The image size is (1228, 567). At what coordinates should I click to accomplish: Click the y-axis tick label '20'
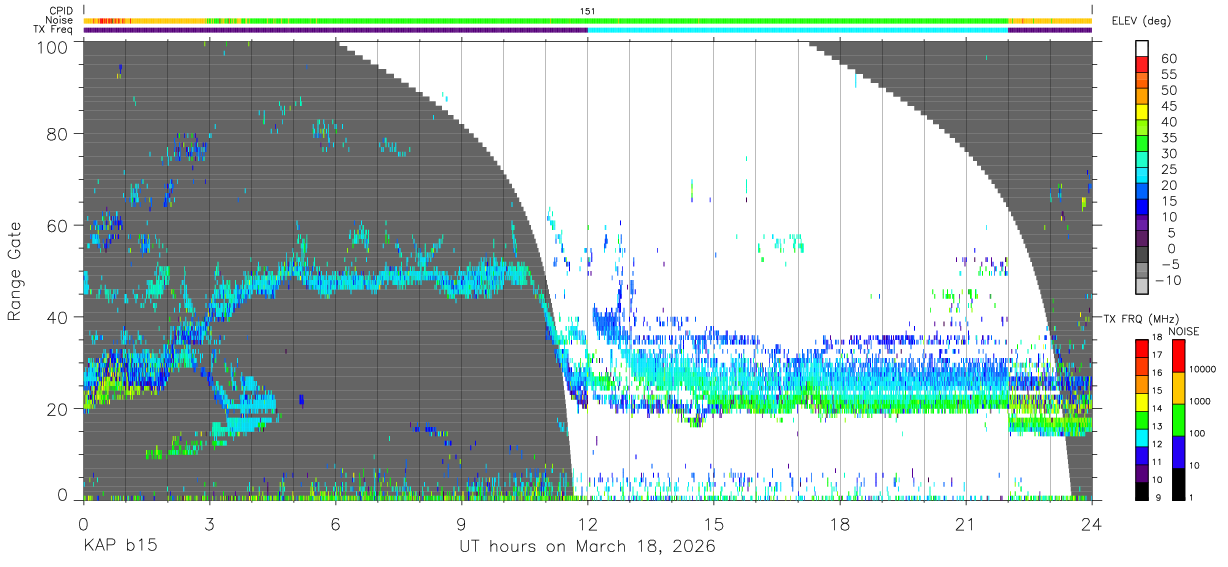[x=59, y=409]
